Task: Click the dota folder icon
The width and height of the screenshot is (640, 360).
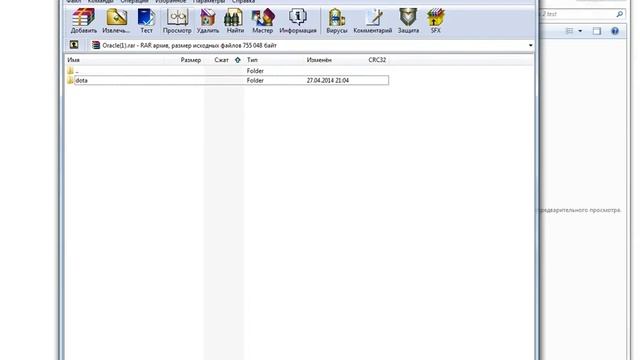Action: tap(70, 80)
